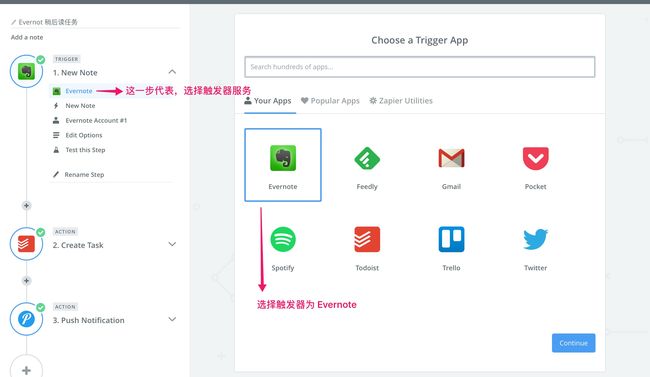Image resolution: width=650 pixels, height=377 pixels.
Task: Switch to the Your Apps tab
Action: pos(268,101)
